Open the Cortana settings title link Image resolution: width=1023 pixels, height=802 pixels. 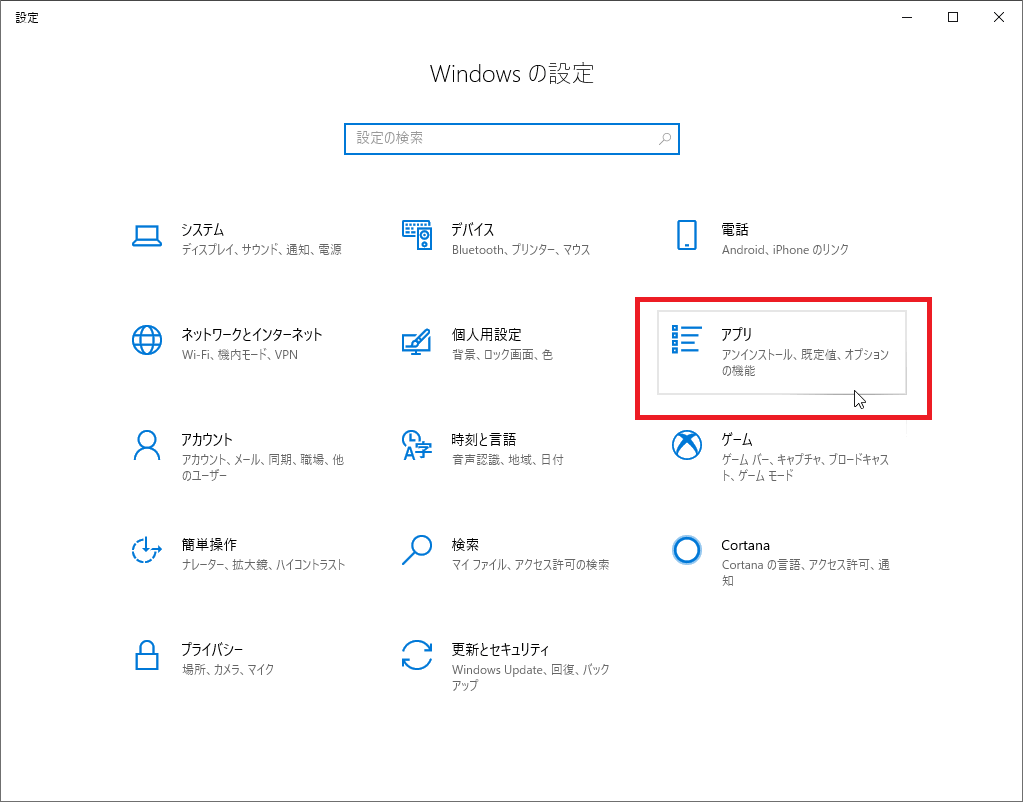pyautogui.click(x=745, y=545)
